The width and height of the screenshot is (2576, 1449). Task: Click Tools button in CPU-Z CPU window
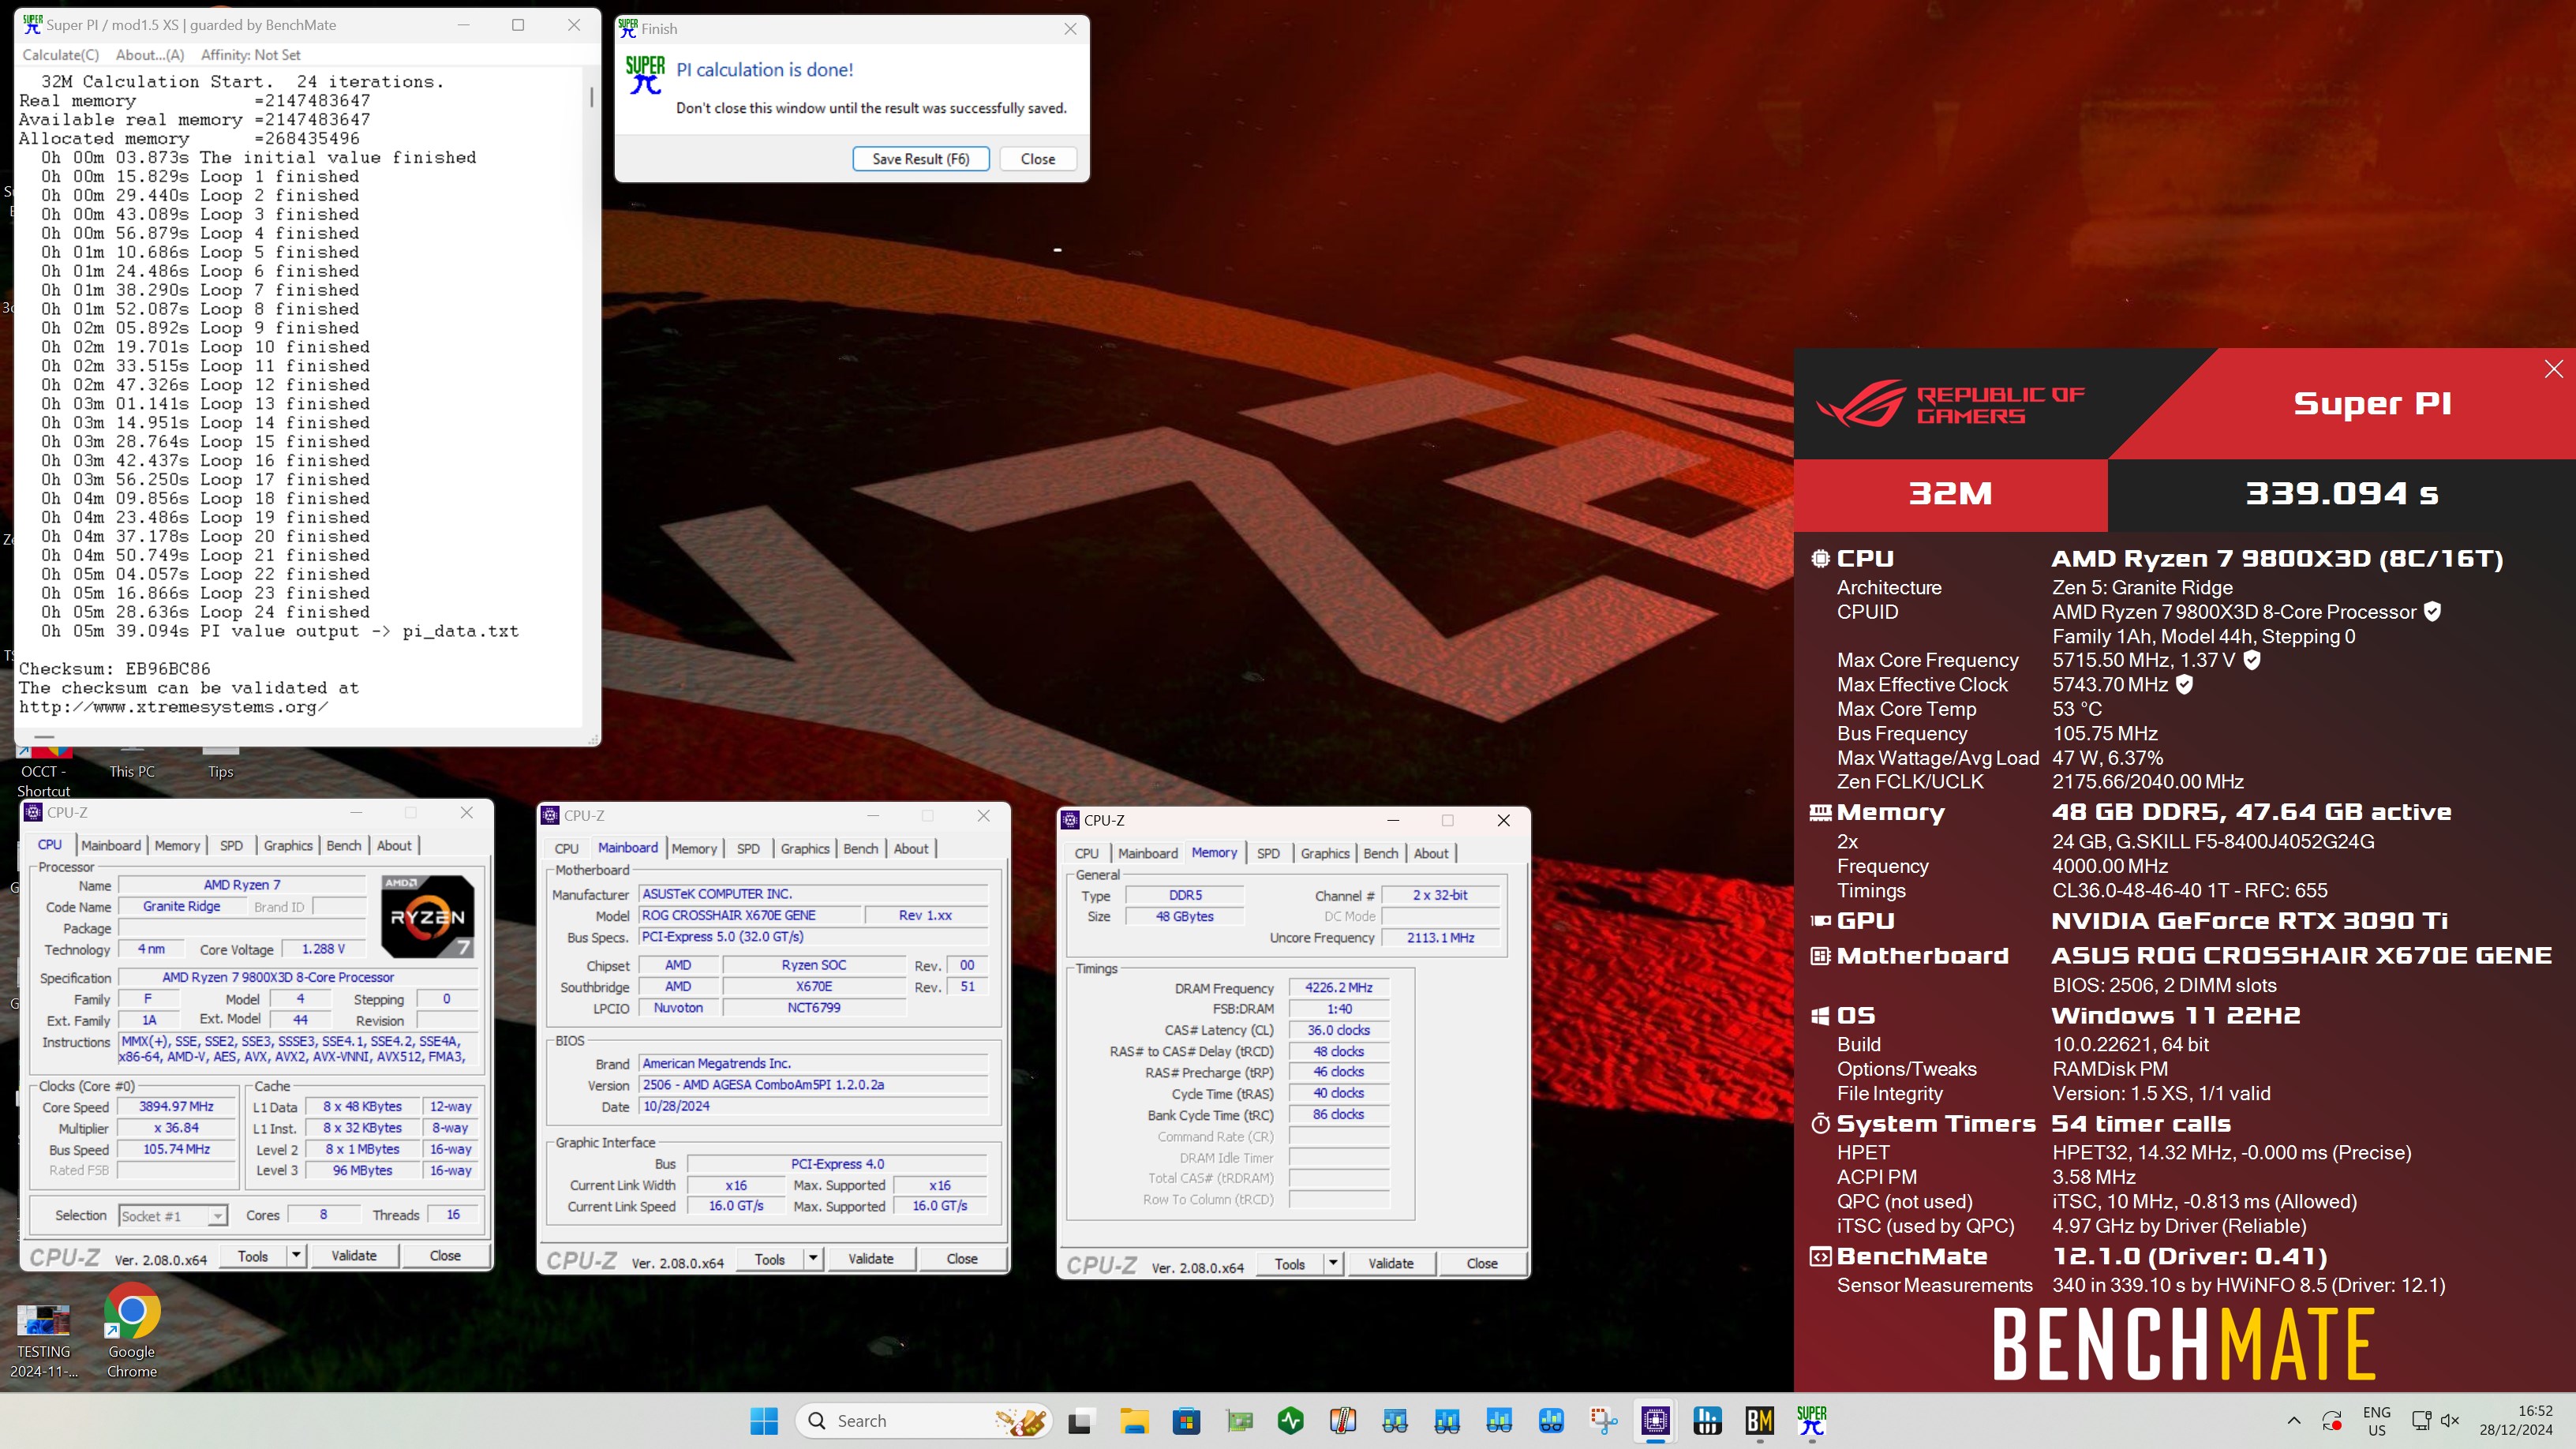tap(253, 1256)
